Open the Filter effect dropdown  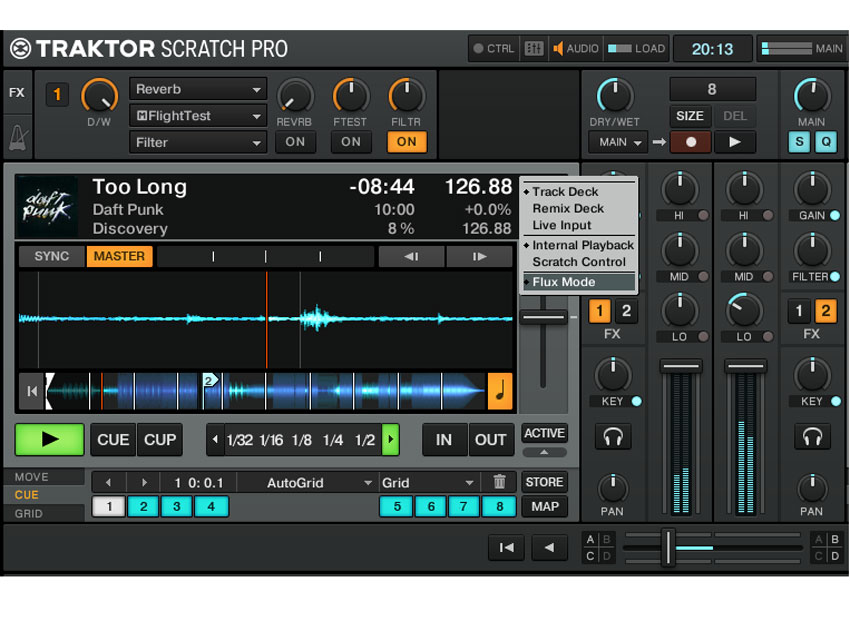pos(198,143)
